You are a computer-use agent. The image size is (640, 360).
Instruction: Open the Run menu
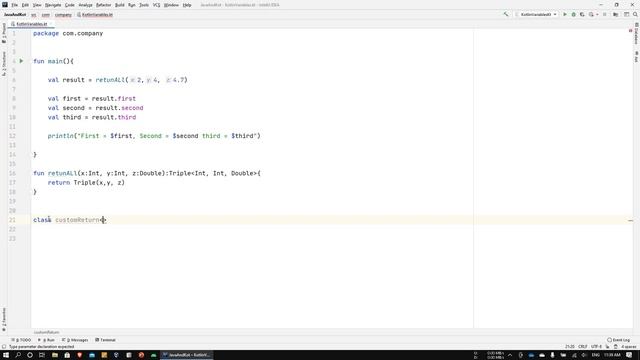pyautogui.click(x=132, y=5)
